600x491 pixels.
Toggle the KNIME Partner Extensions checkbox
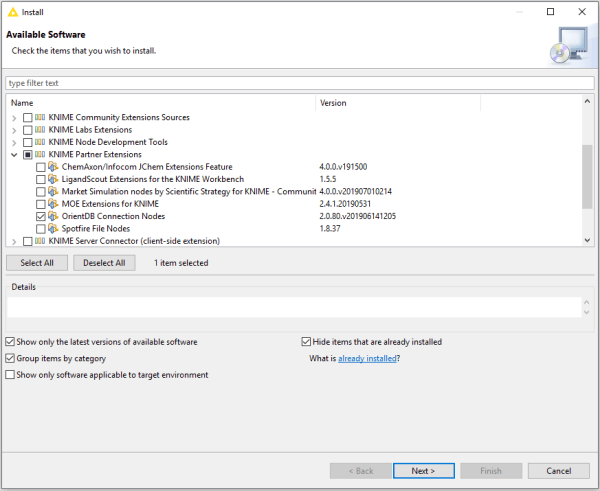tap(28, 155)
